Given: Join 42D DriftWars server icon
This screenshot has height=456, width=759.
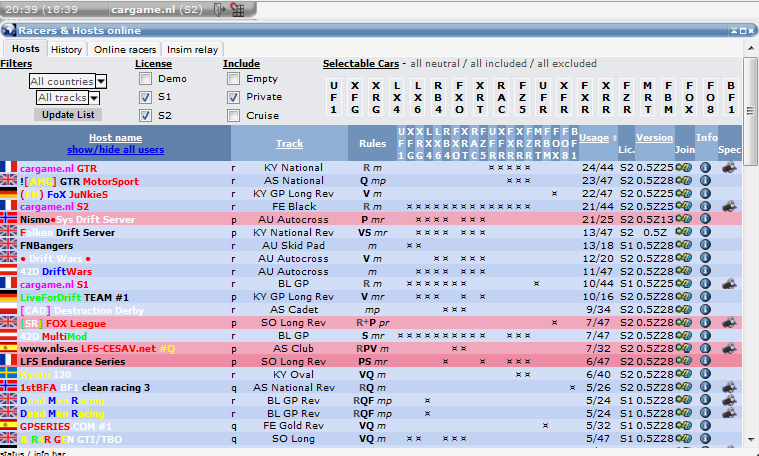Looking at the screenshot, I should 684,271.
